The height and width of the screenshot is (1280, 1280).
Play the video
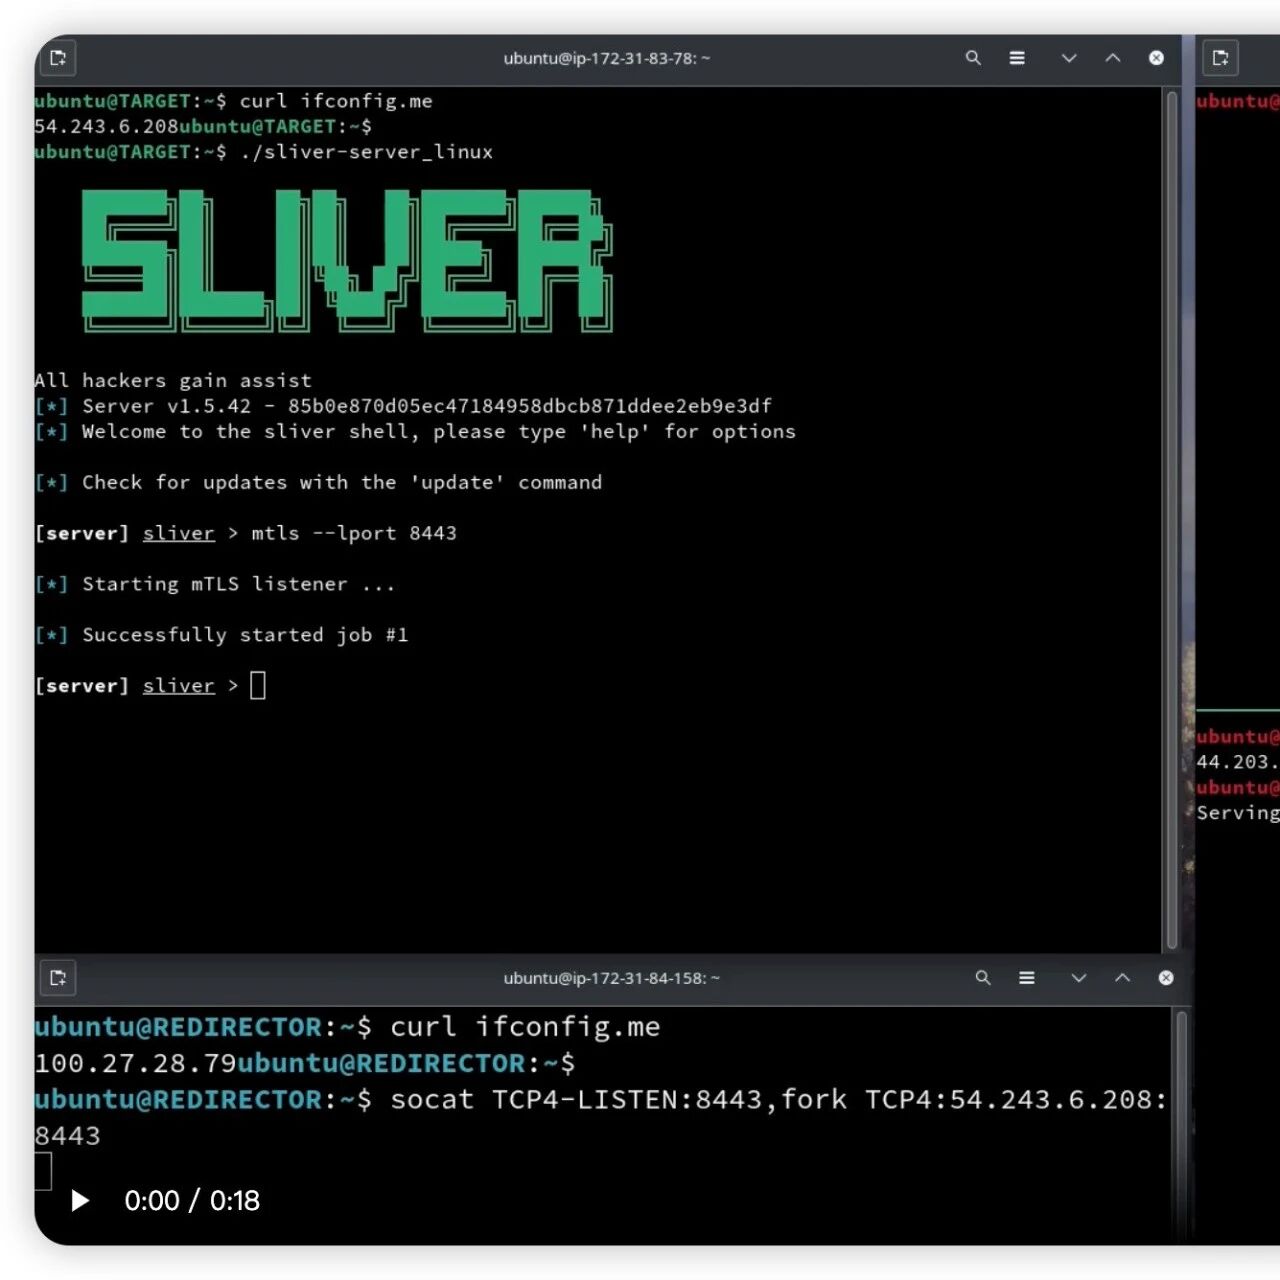[80, 1200]
